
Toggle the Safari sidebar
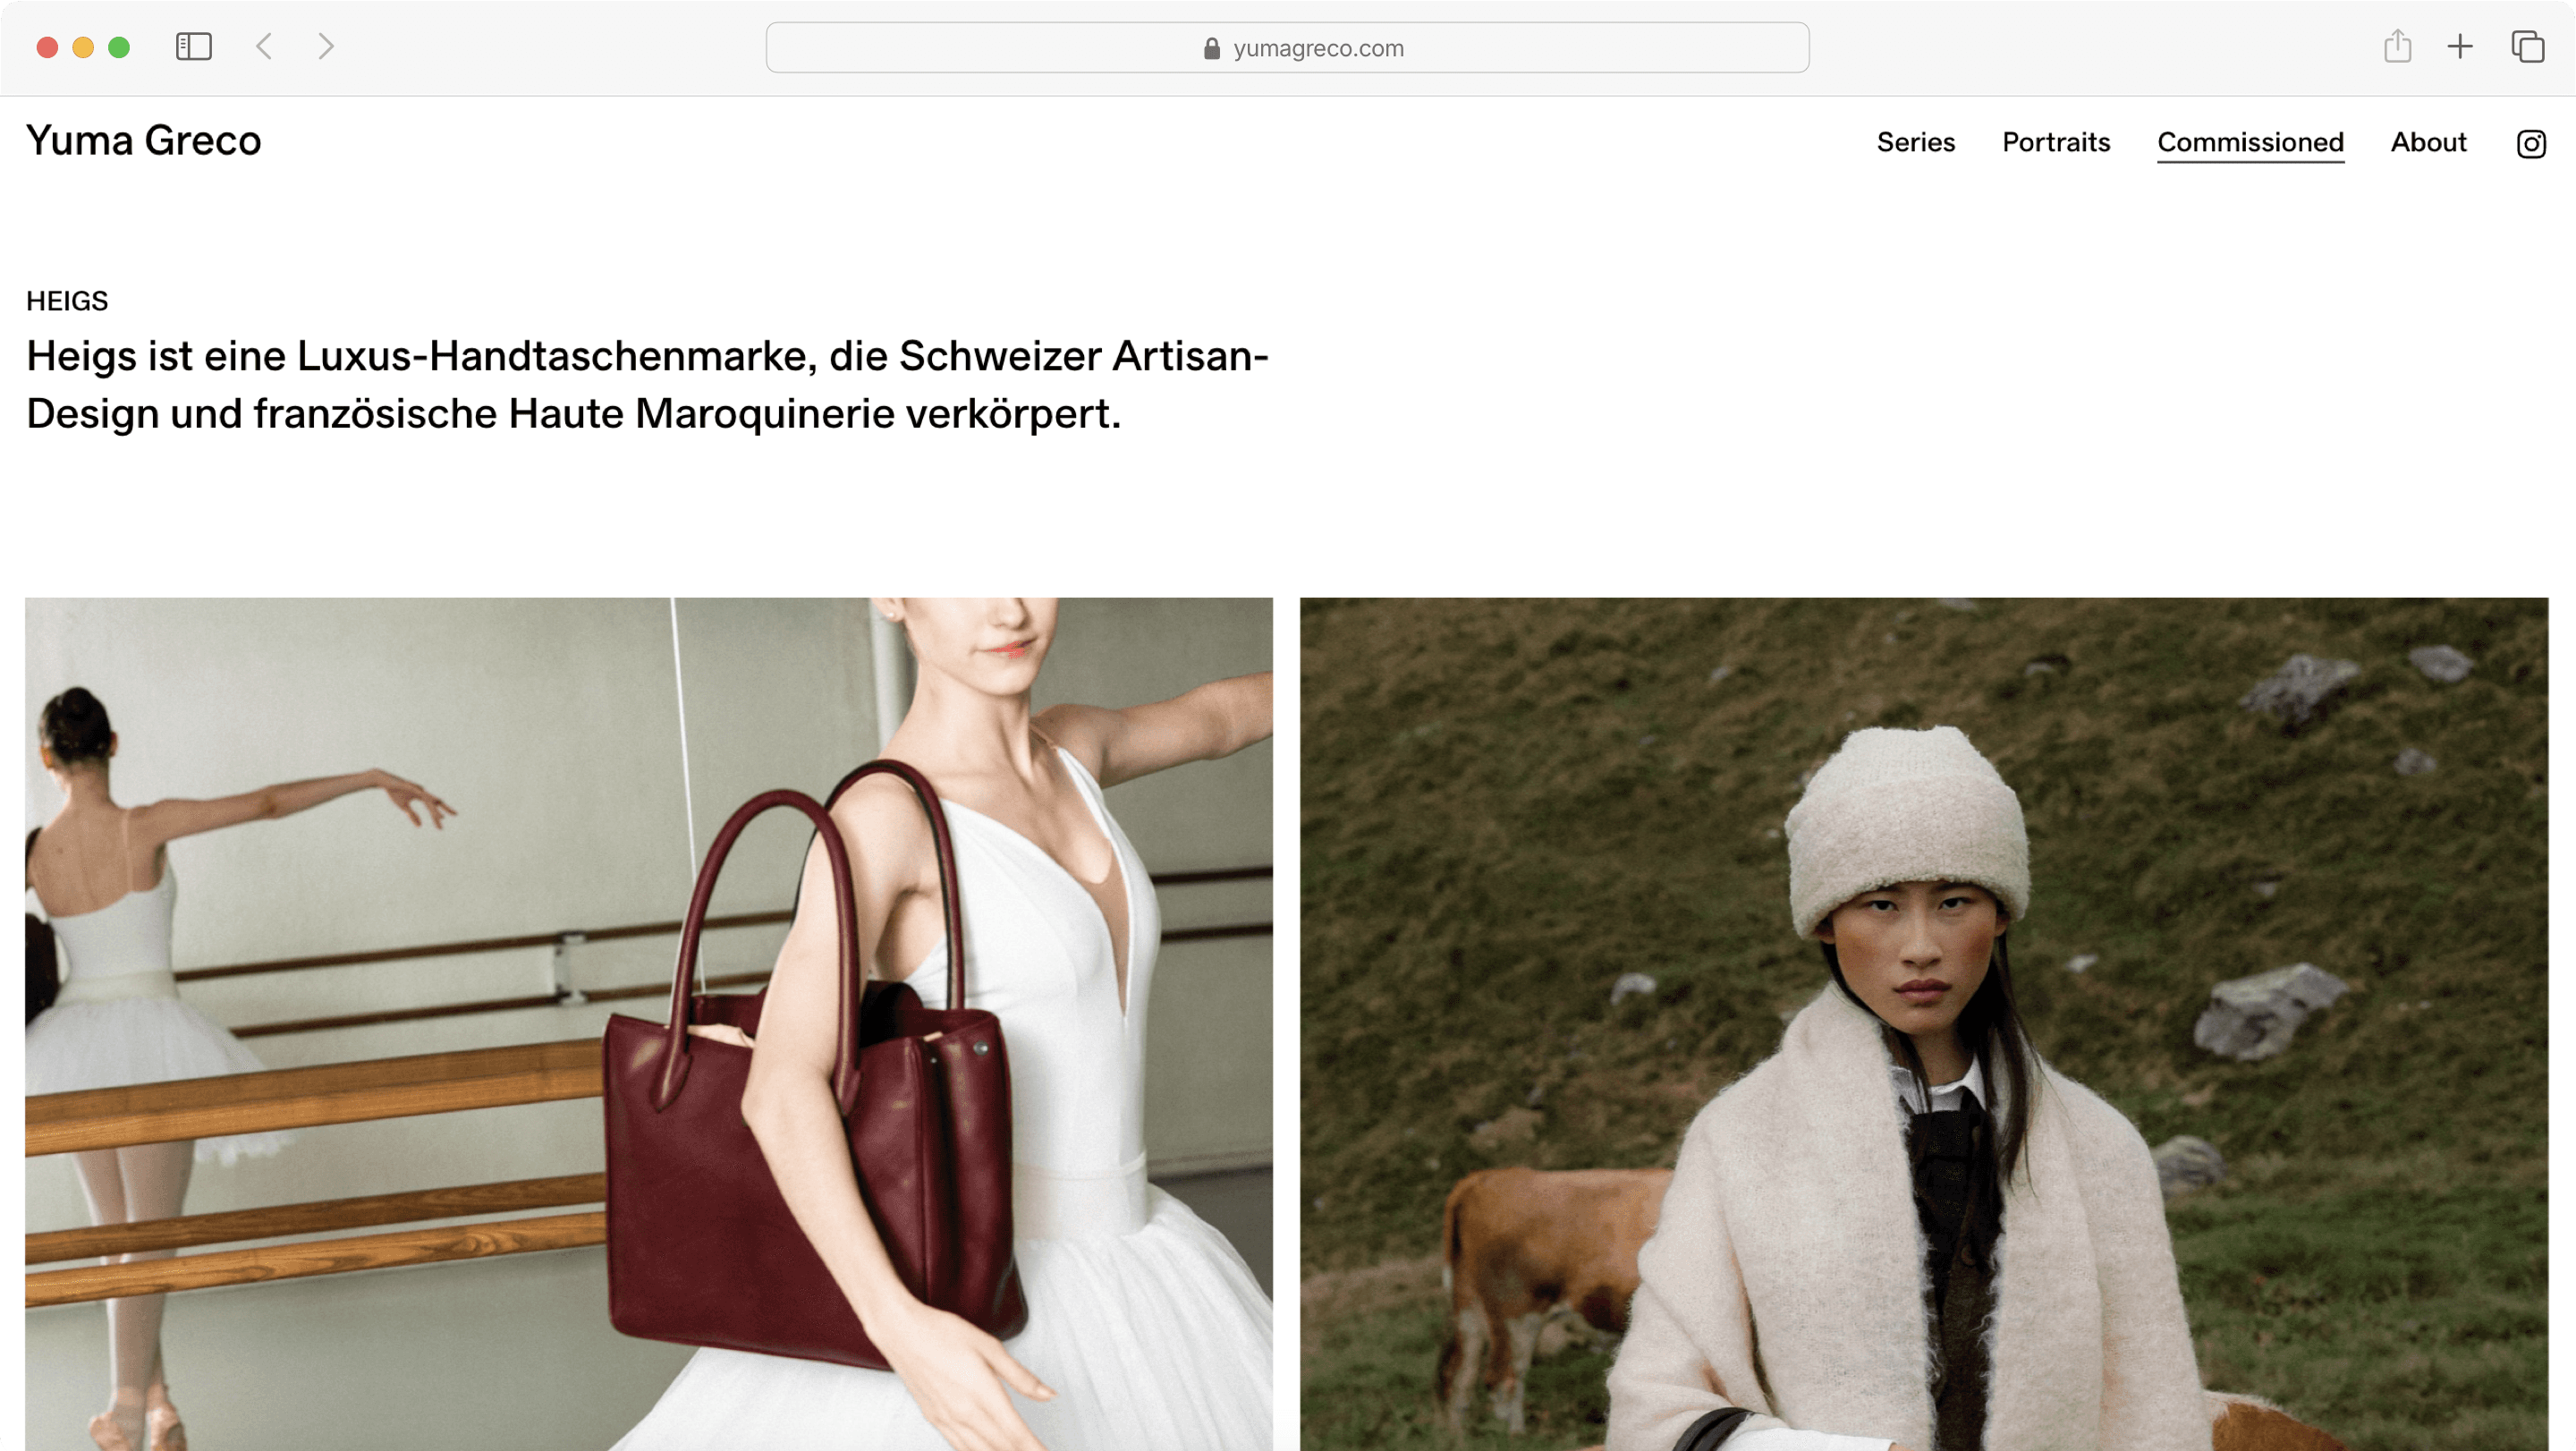click(x=193, y=47)
